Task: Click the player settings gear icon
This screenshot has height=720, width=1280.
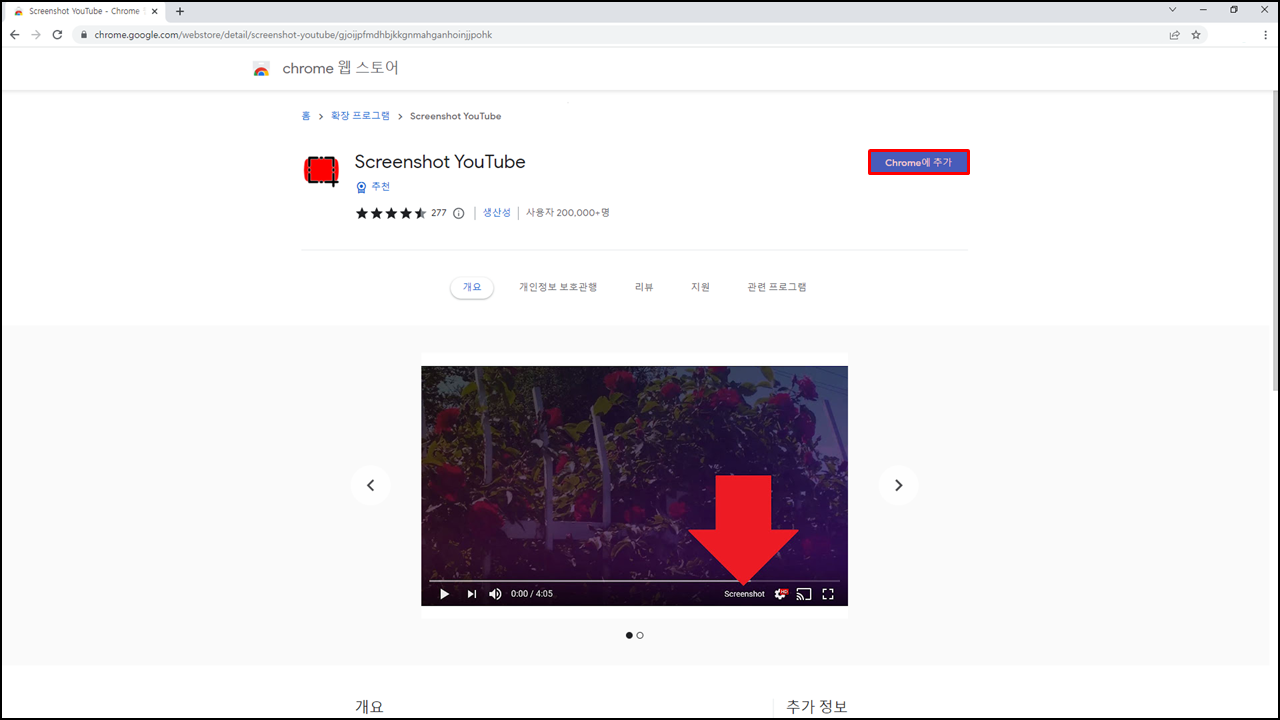Action: coord(781,594)
